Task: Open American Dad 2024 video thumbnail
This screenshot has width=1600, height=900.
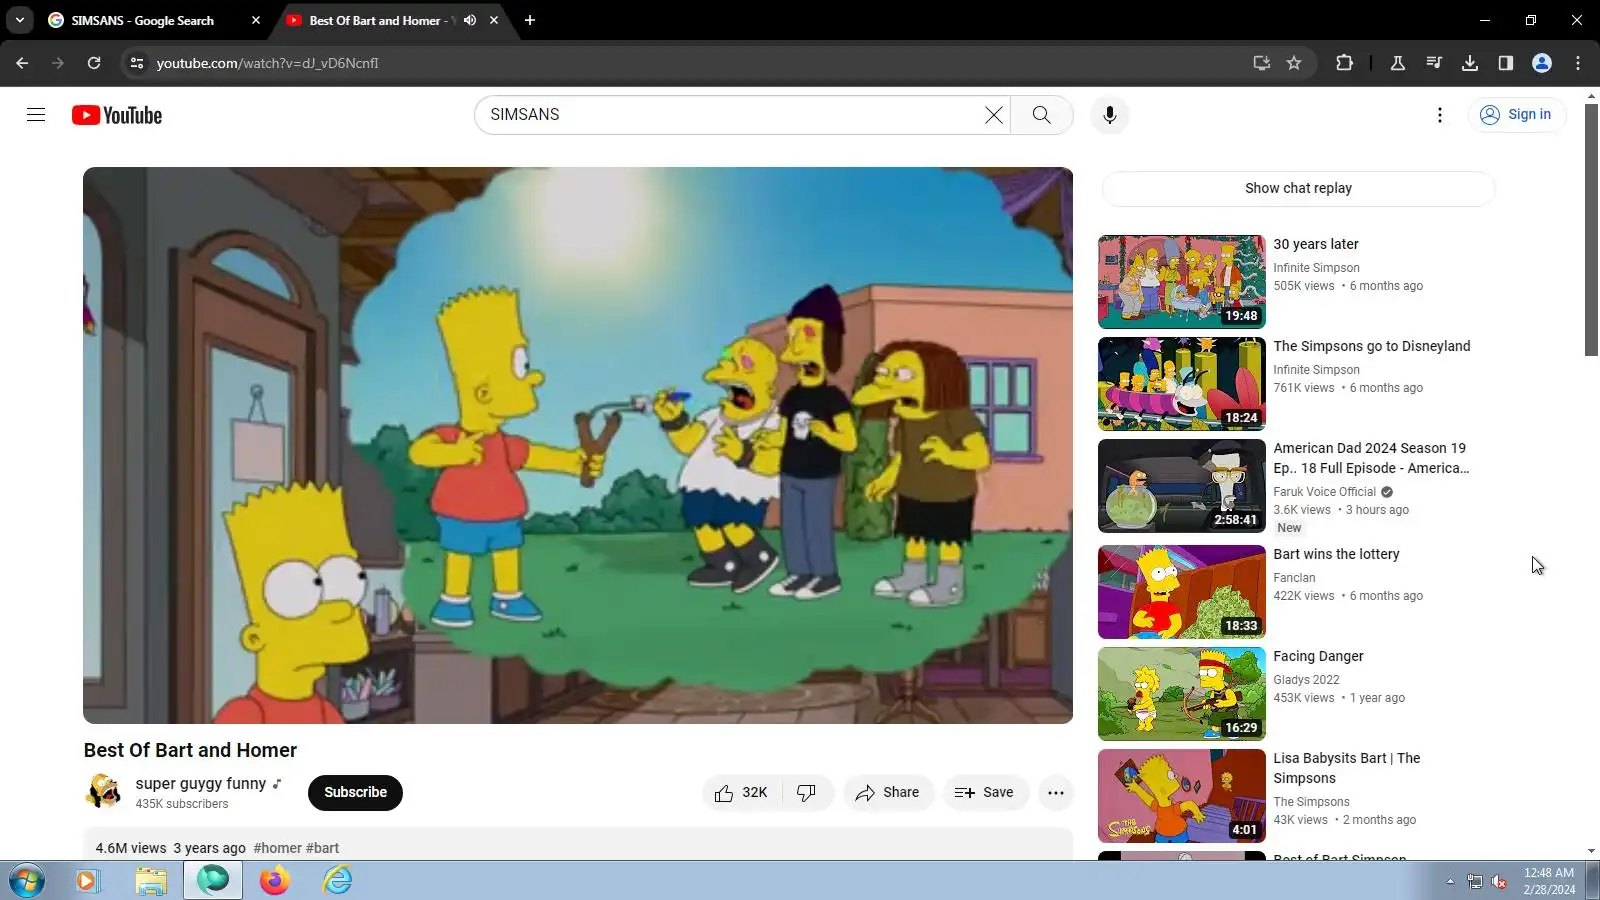Action: (1182, 486)
